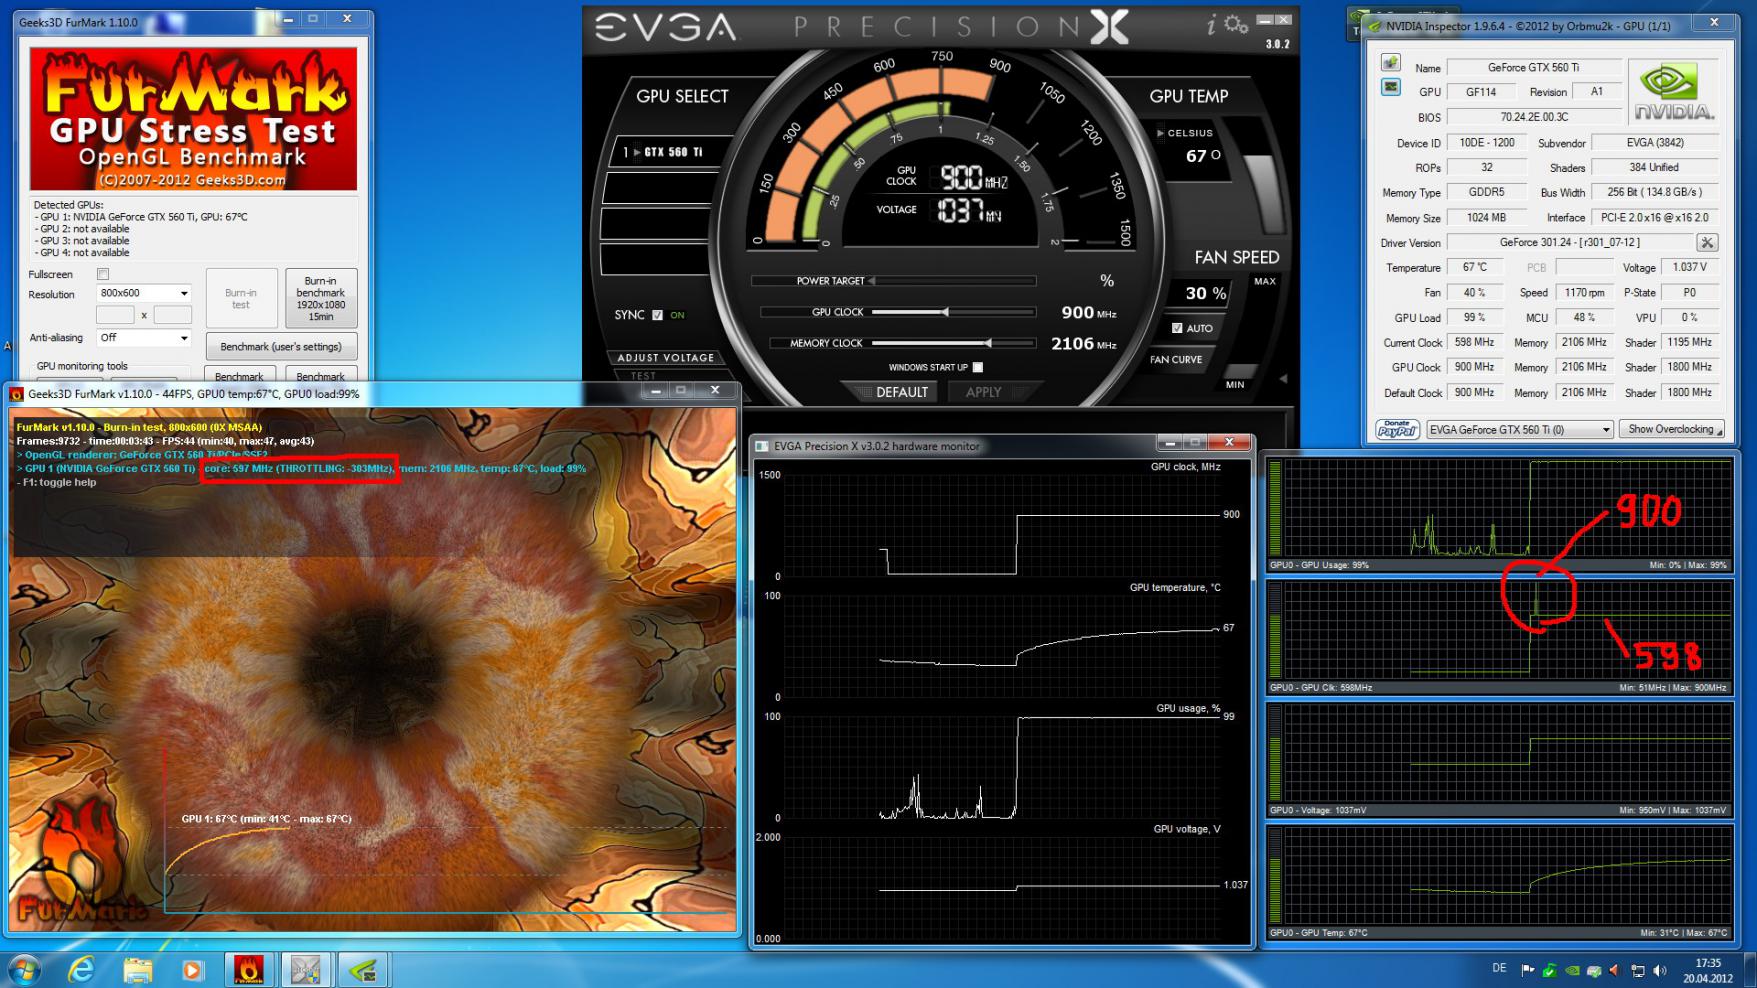
Task: Click DE language indicator in taskbar
Action: pyautogui.click(x=1499, y=968)
